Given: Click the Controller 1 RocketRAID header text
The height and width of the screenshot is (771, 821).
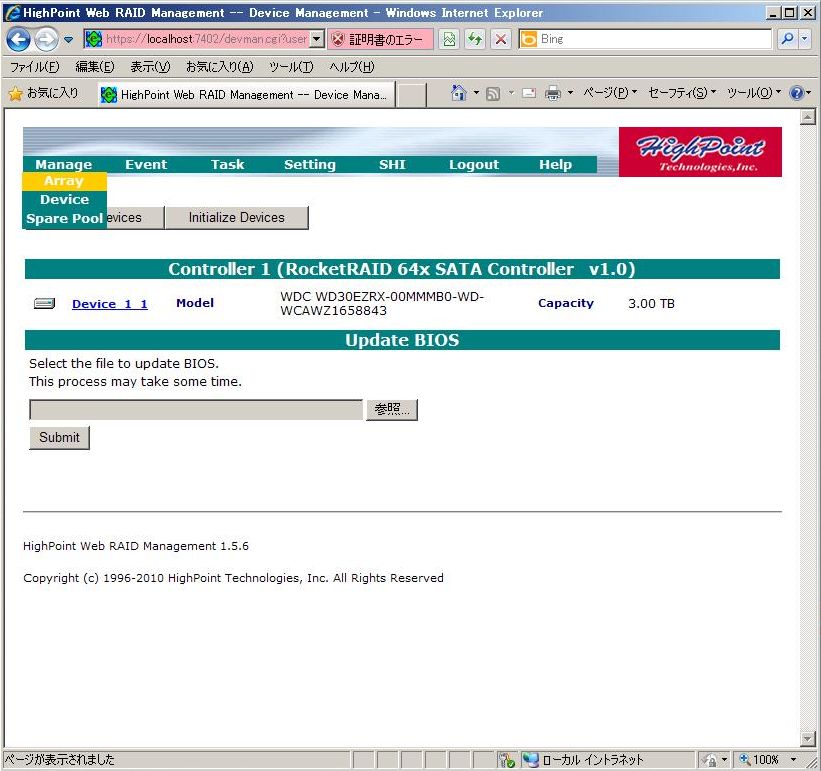Looking at the screenshot, I should [402, 269].
